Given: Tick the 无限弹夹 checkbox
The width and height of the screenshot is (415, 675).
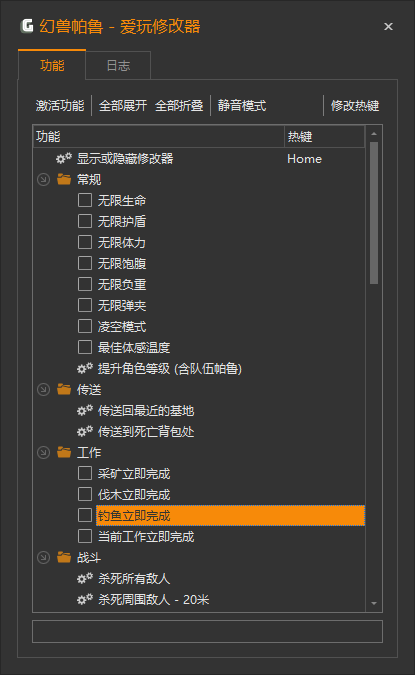Looking at the screenshot, I should point(85,305).
